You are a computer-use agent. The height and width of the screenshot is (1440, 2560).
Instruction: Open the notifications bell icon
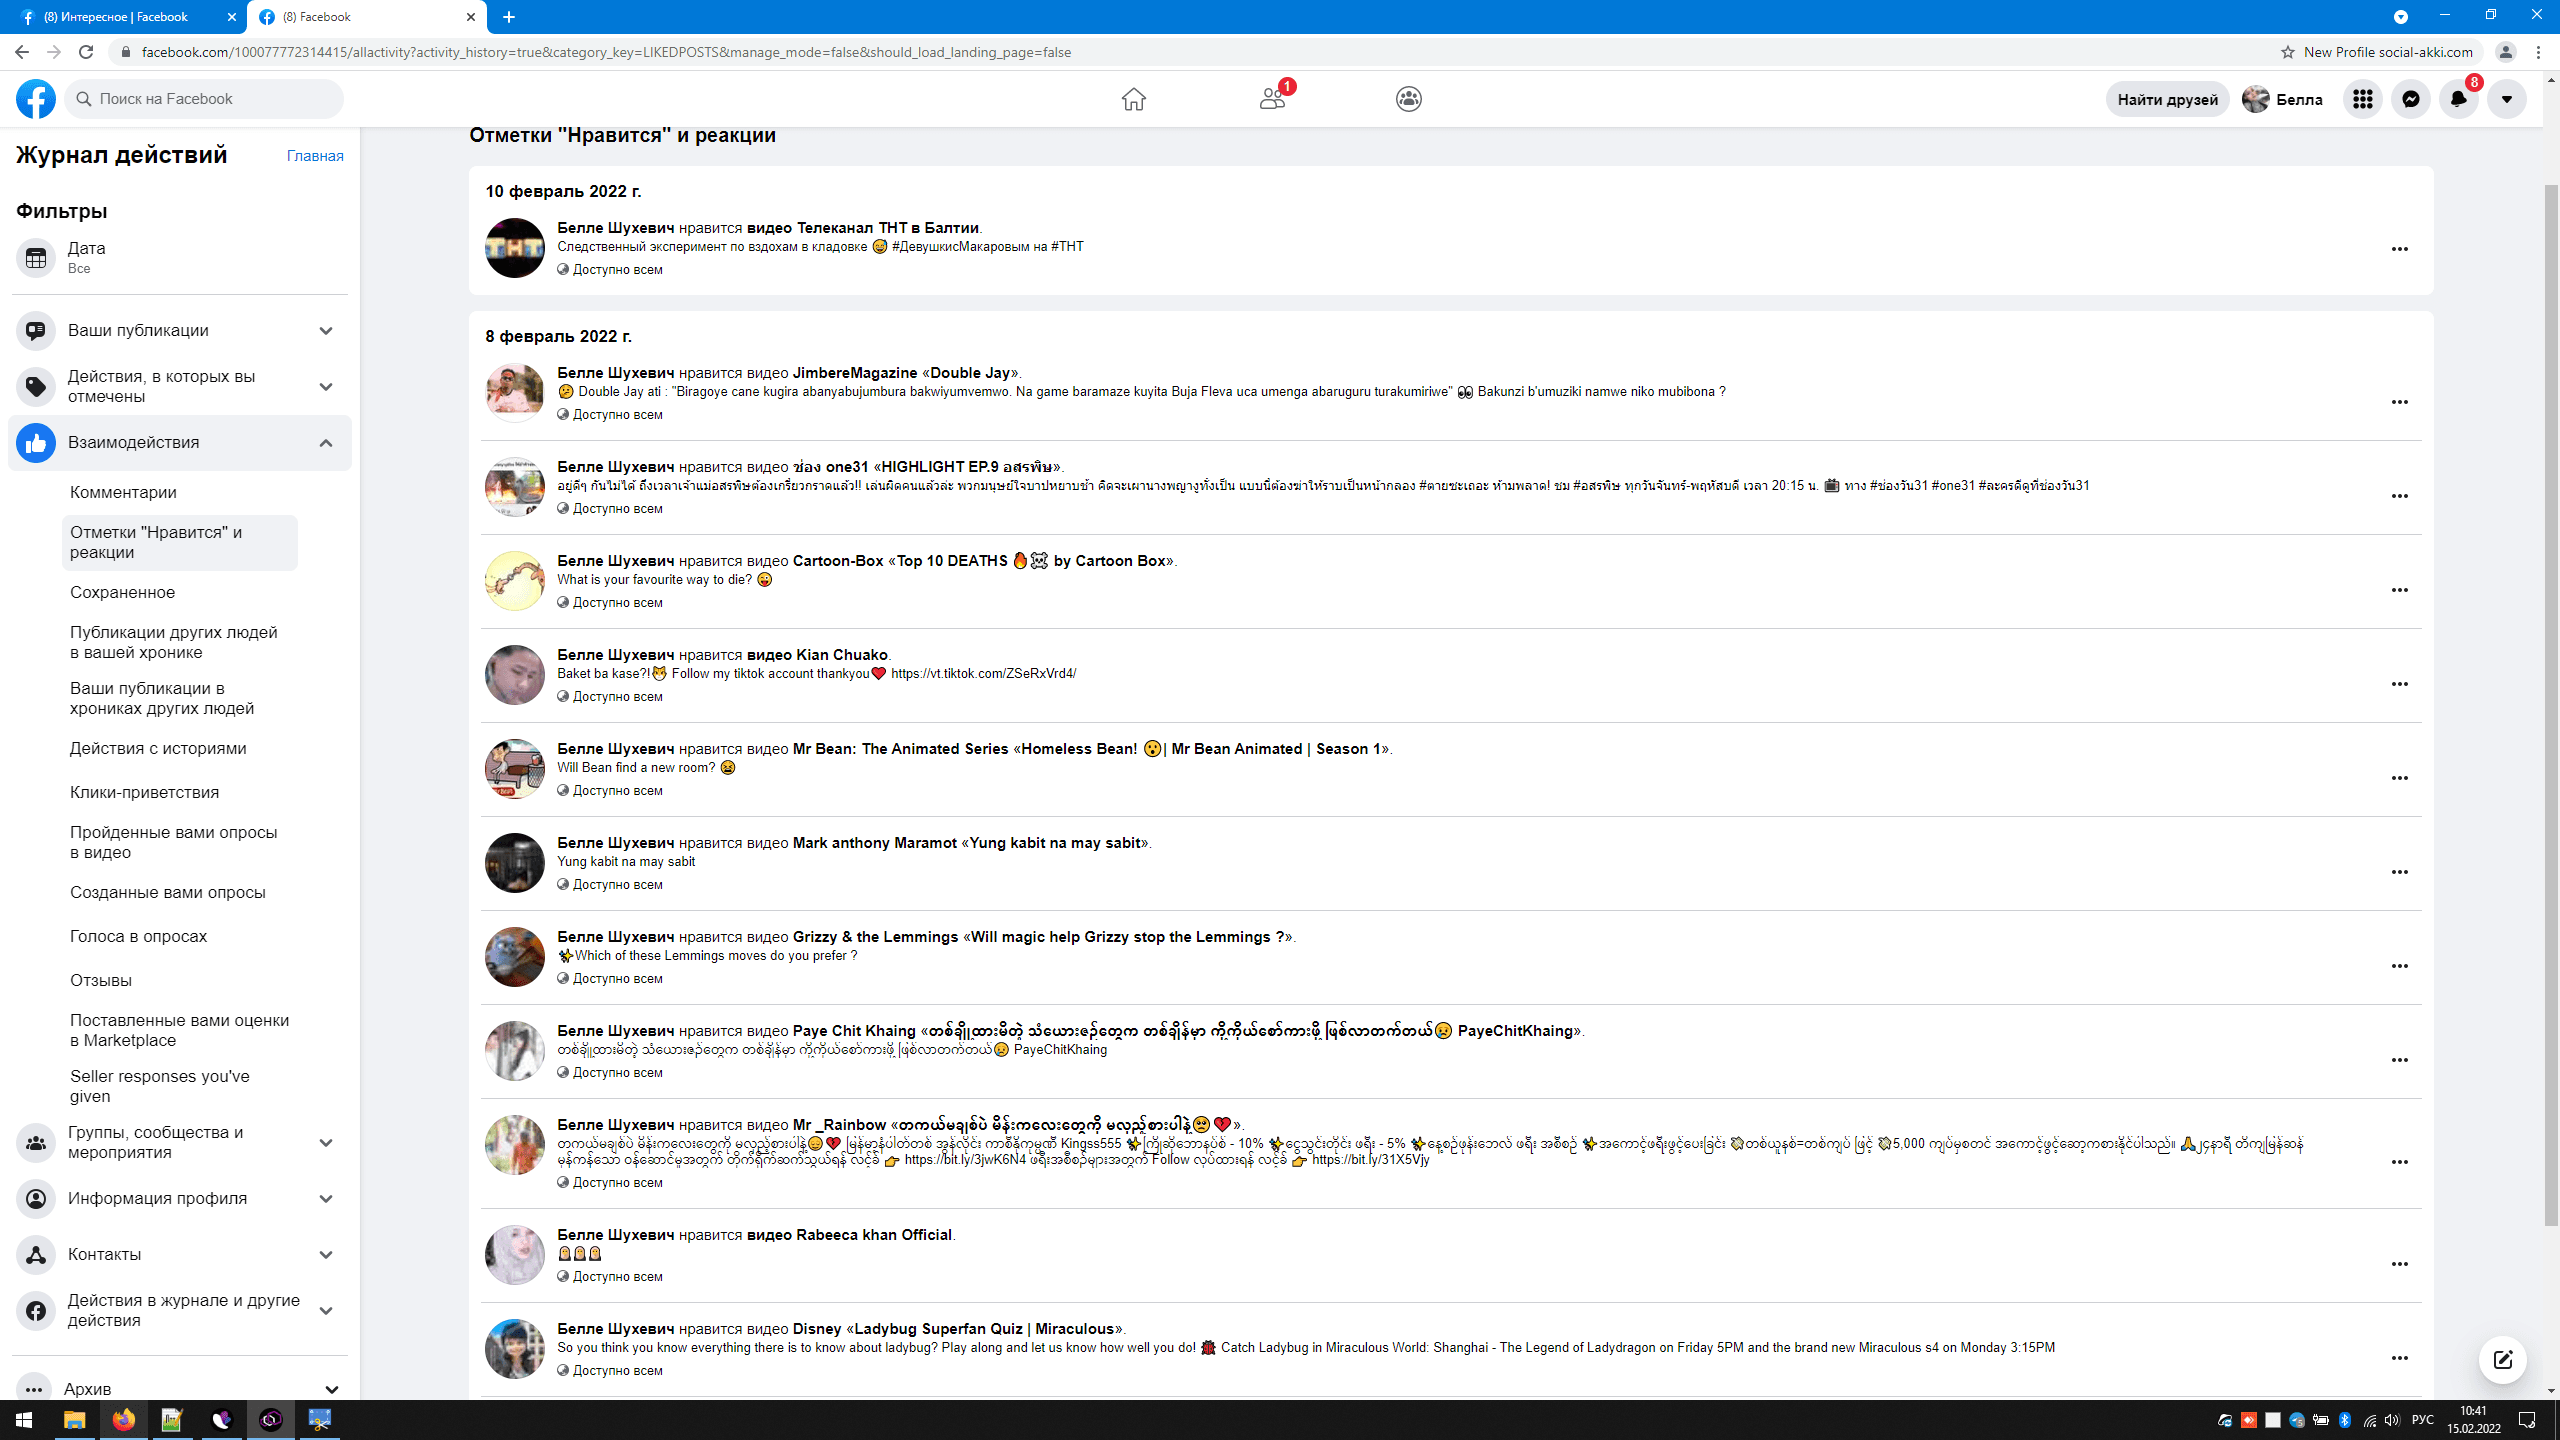2459,99
